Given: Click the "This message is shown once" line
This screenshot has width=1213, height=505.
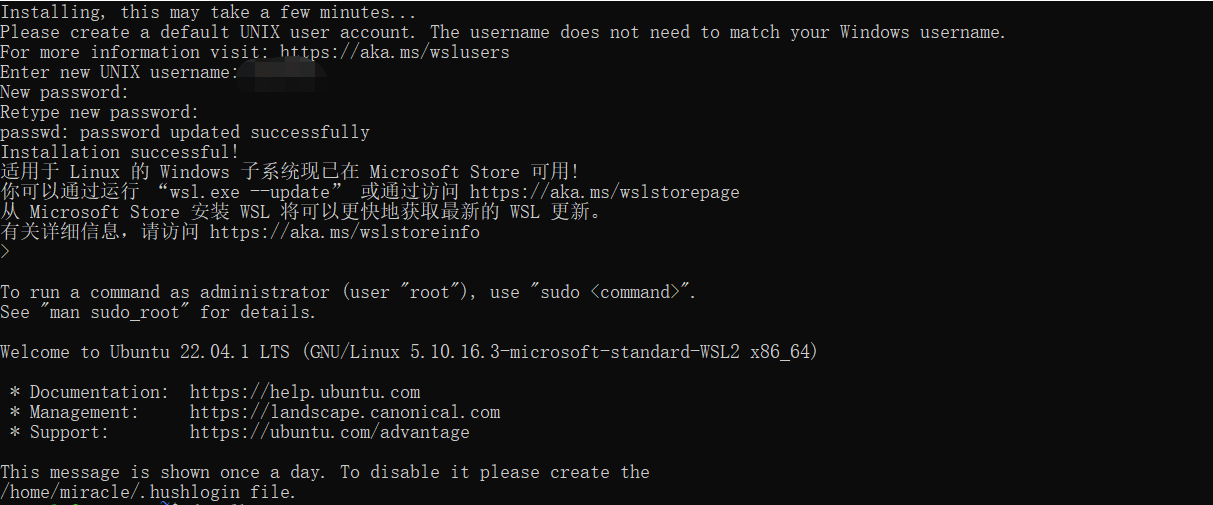Looking at the screenshot, I should pos(324,472).
